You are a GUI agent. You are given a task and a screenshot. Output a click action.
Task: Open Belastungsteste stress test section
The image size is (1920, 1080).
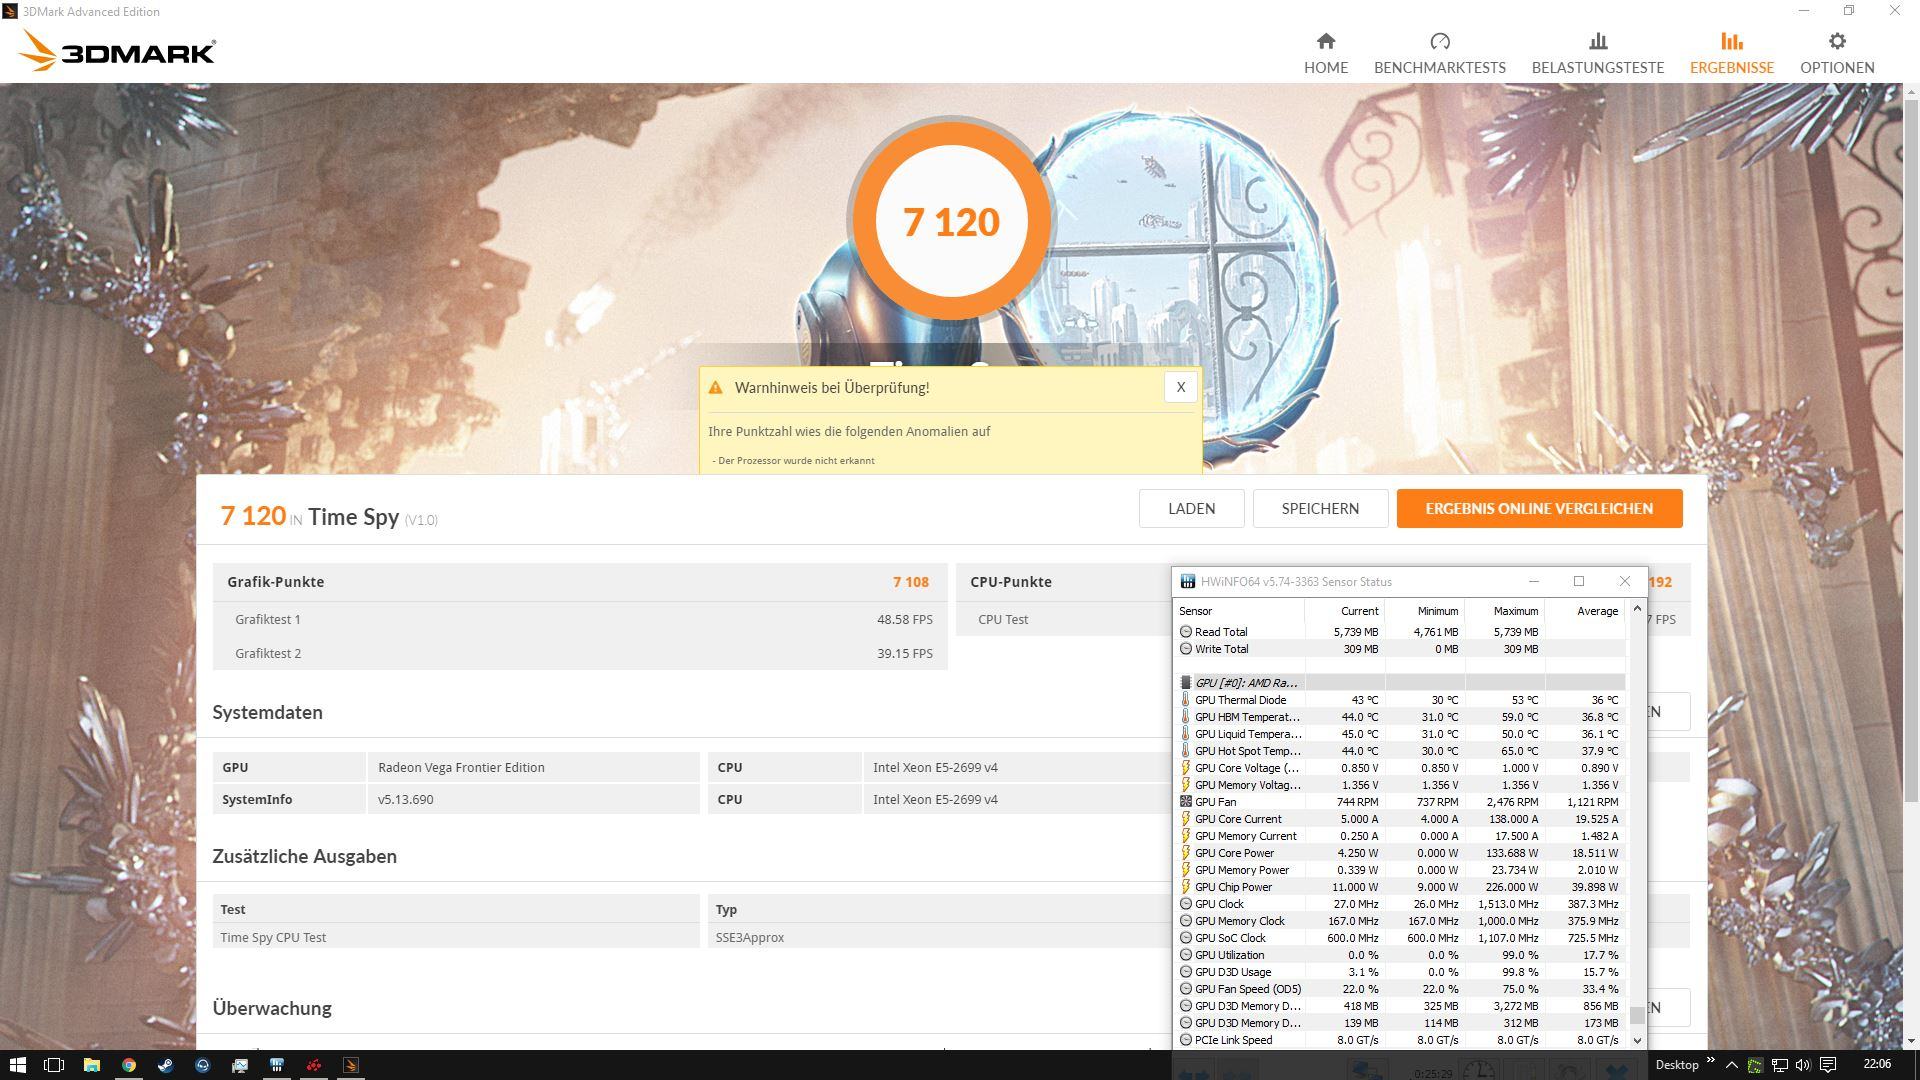[1597, 53]
